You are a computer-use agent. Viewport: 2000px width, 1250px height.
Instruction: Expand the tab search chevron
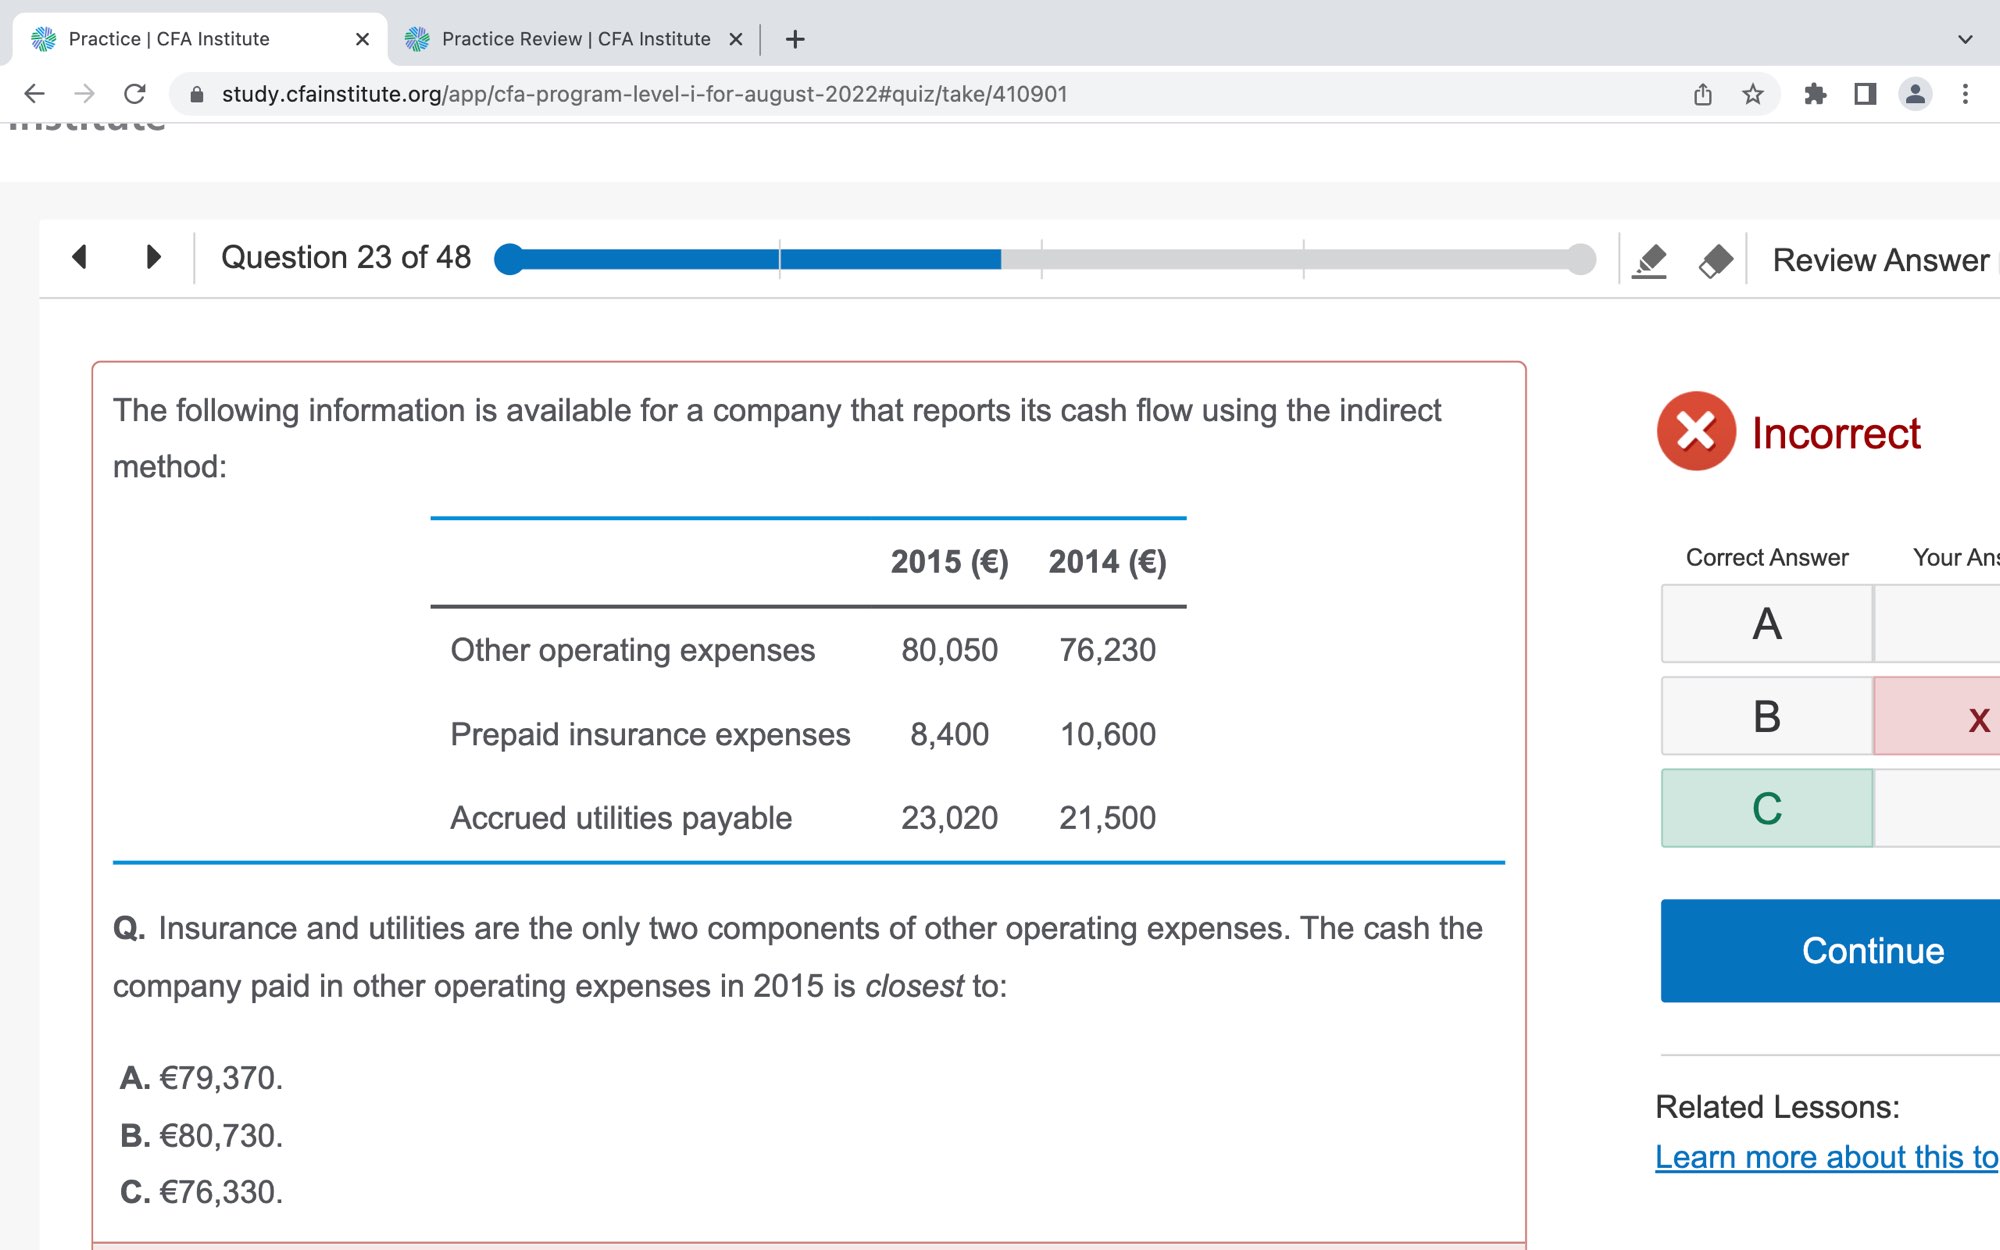[1965, 40]
